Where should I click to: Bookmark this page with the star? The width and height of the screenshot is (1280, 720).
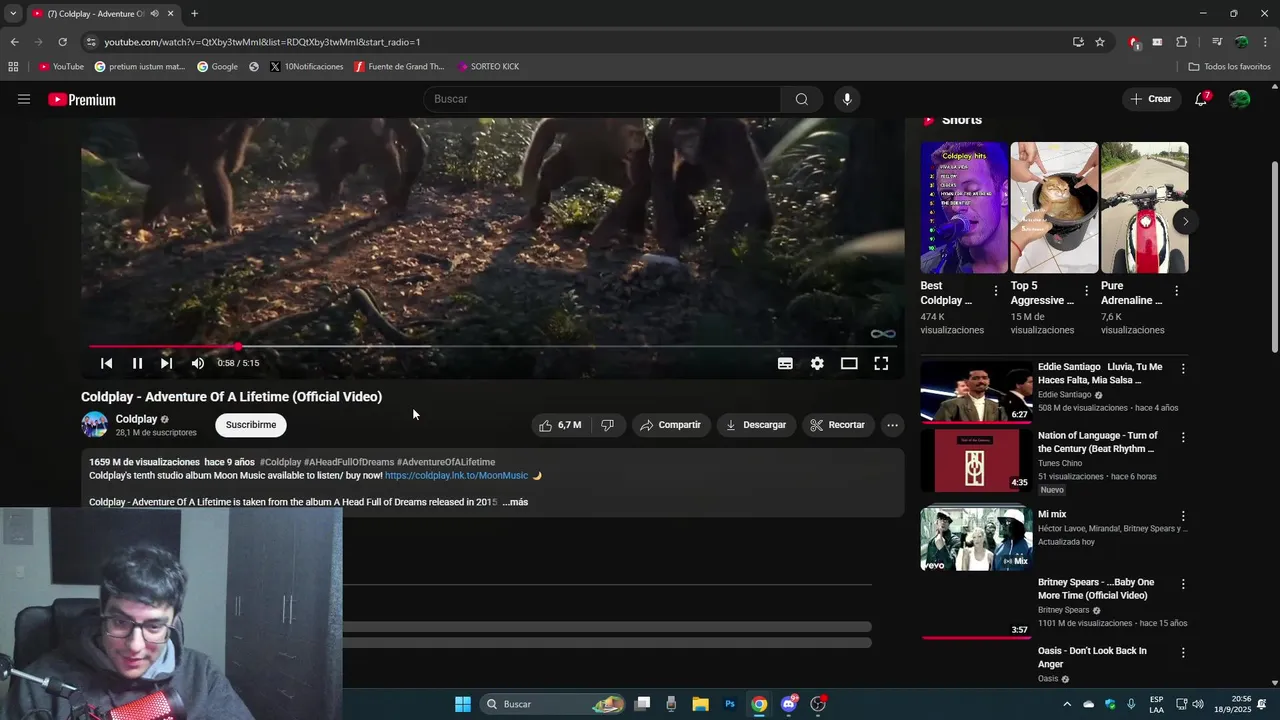(1100, 42)
